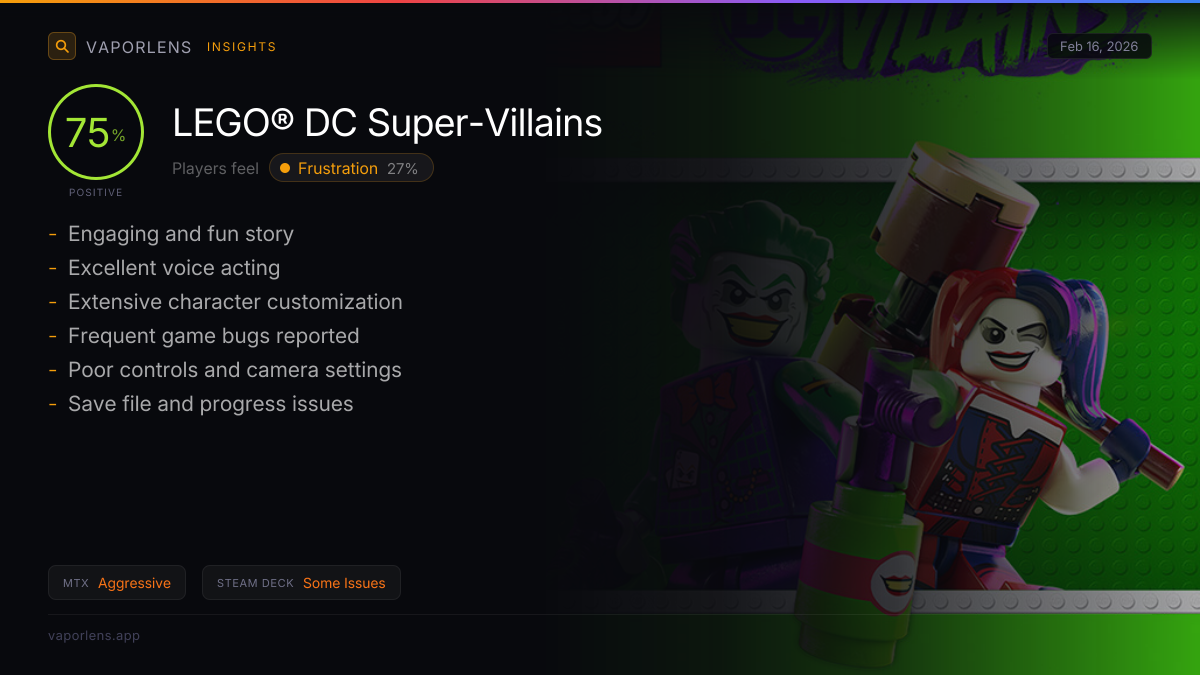This screenshot has height=675, width=1200.
Task: Click the Frequent game bugs reported item
Action: [213, 336]
